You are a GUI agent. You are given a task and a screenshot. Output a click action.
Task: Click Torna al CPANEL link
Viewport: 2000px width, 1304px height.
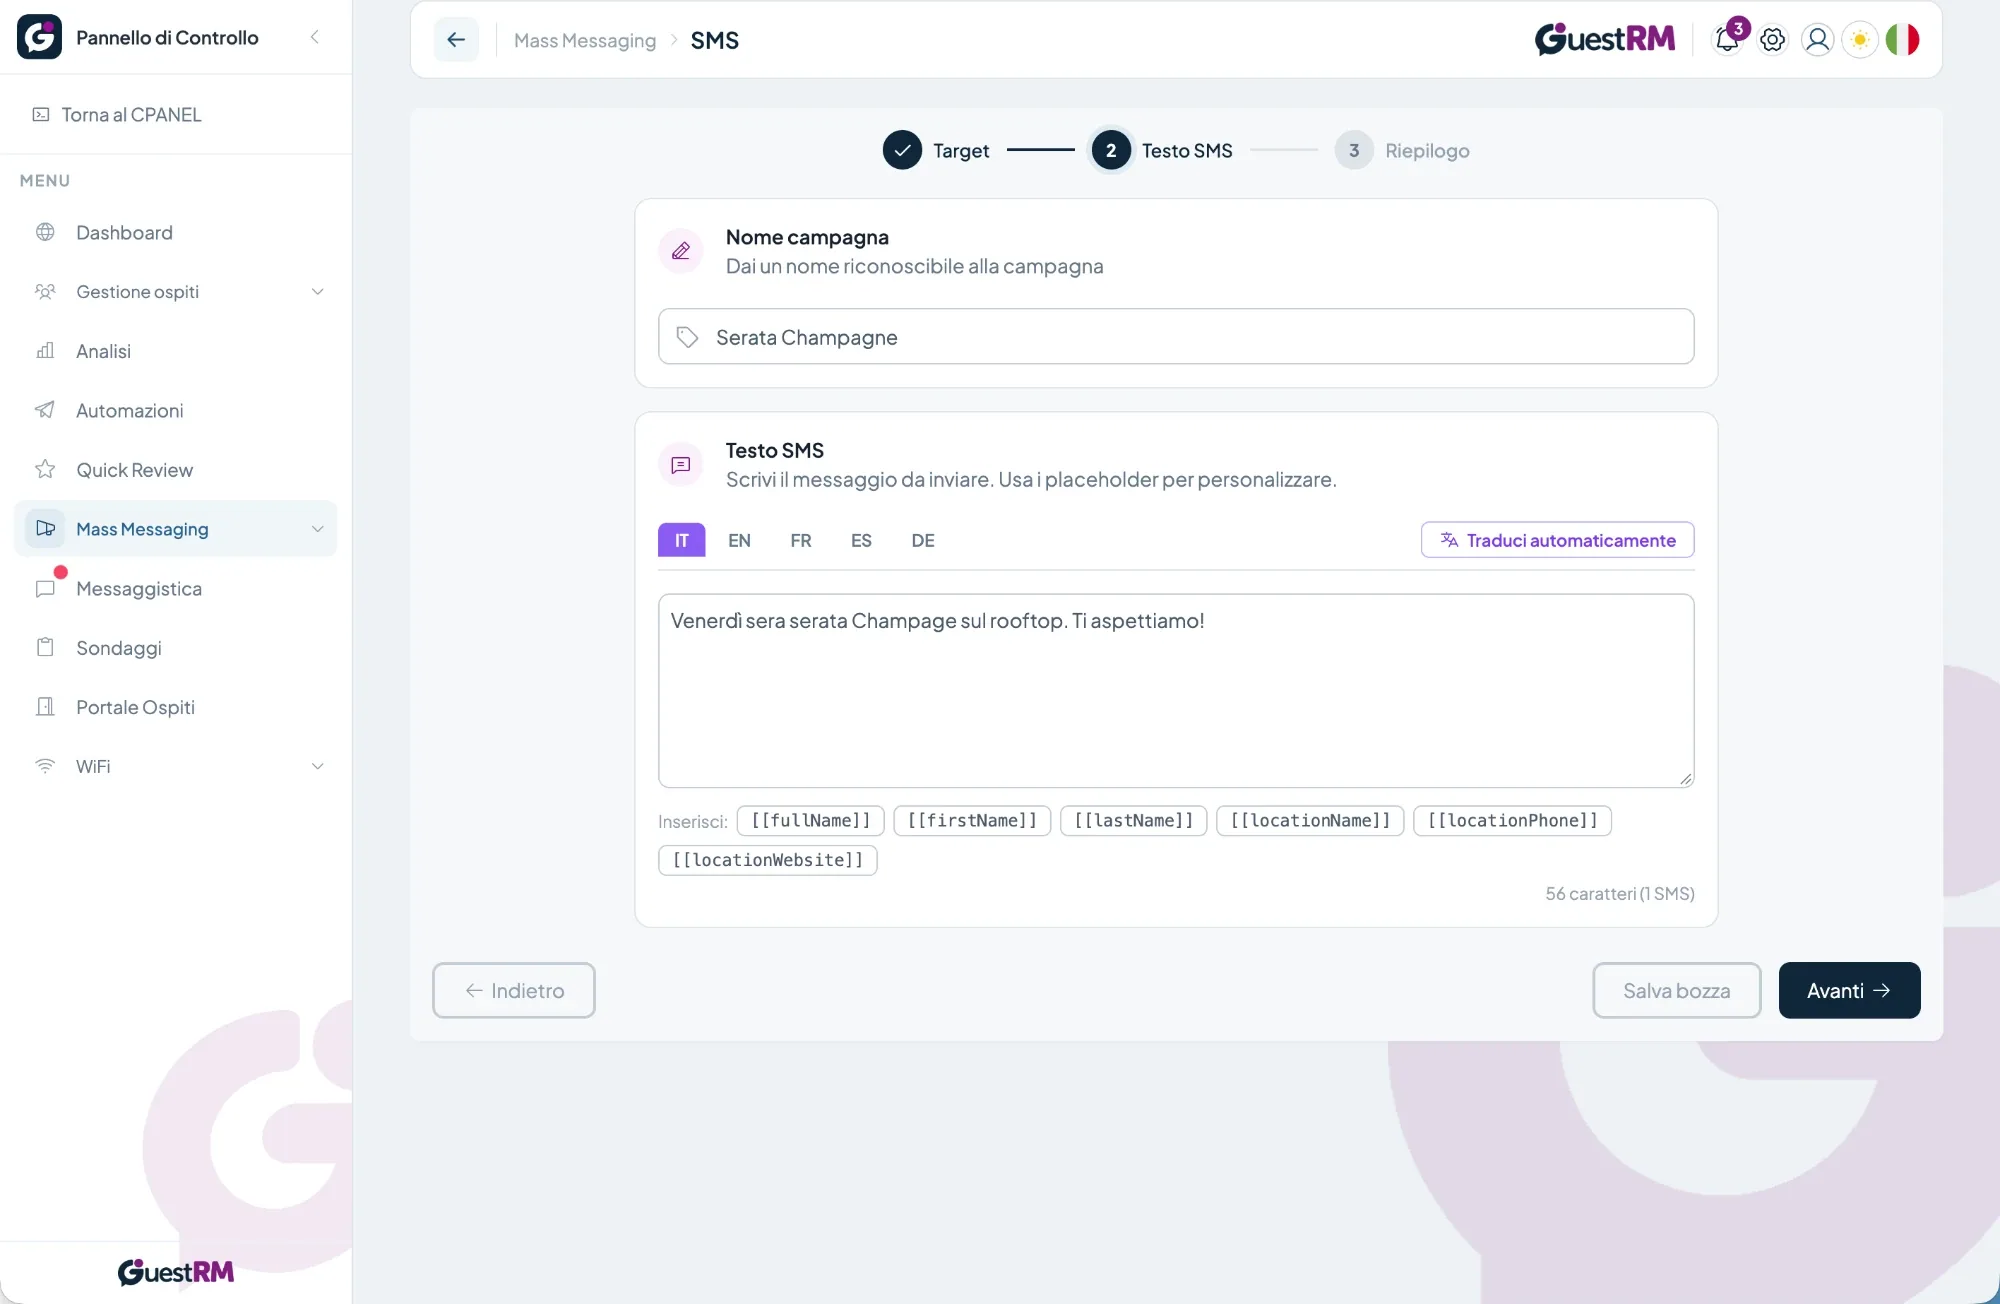pos(117,115)
